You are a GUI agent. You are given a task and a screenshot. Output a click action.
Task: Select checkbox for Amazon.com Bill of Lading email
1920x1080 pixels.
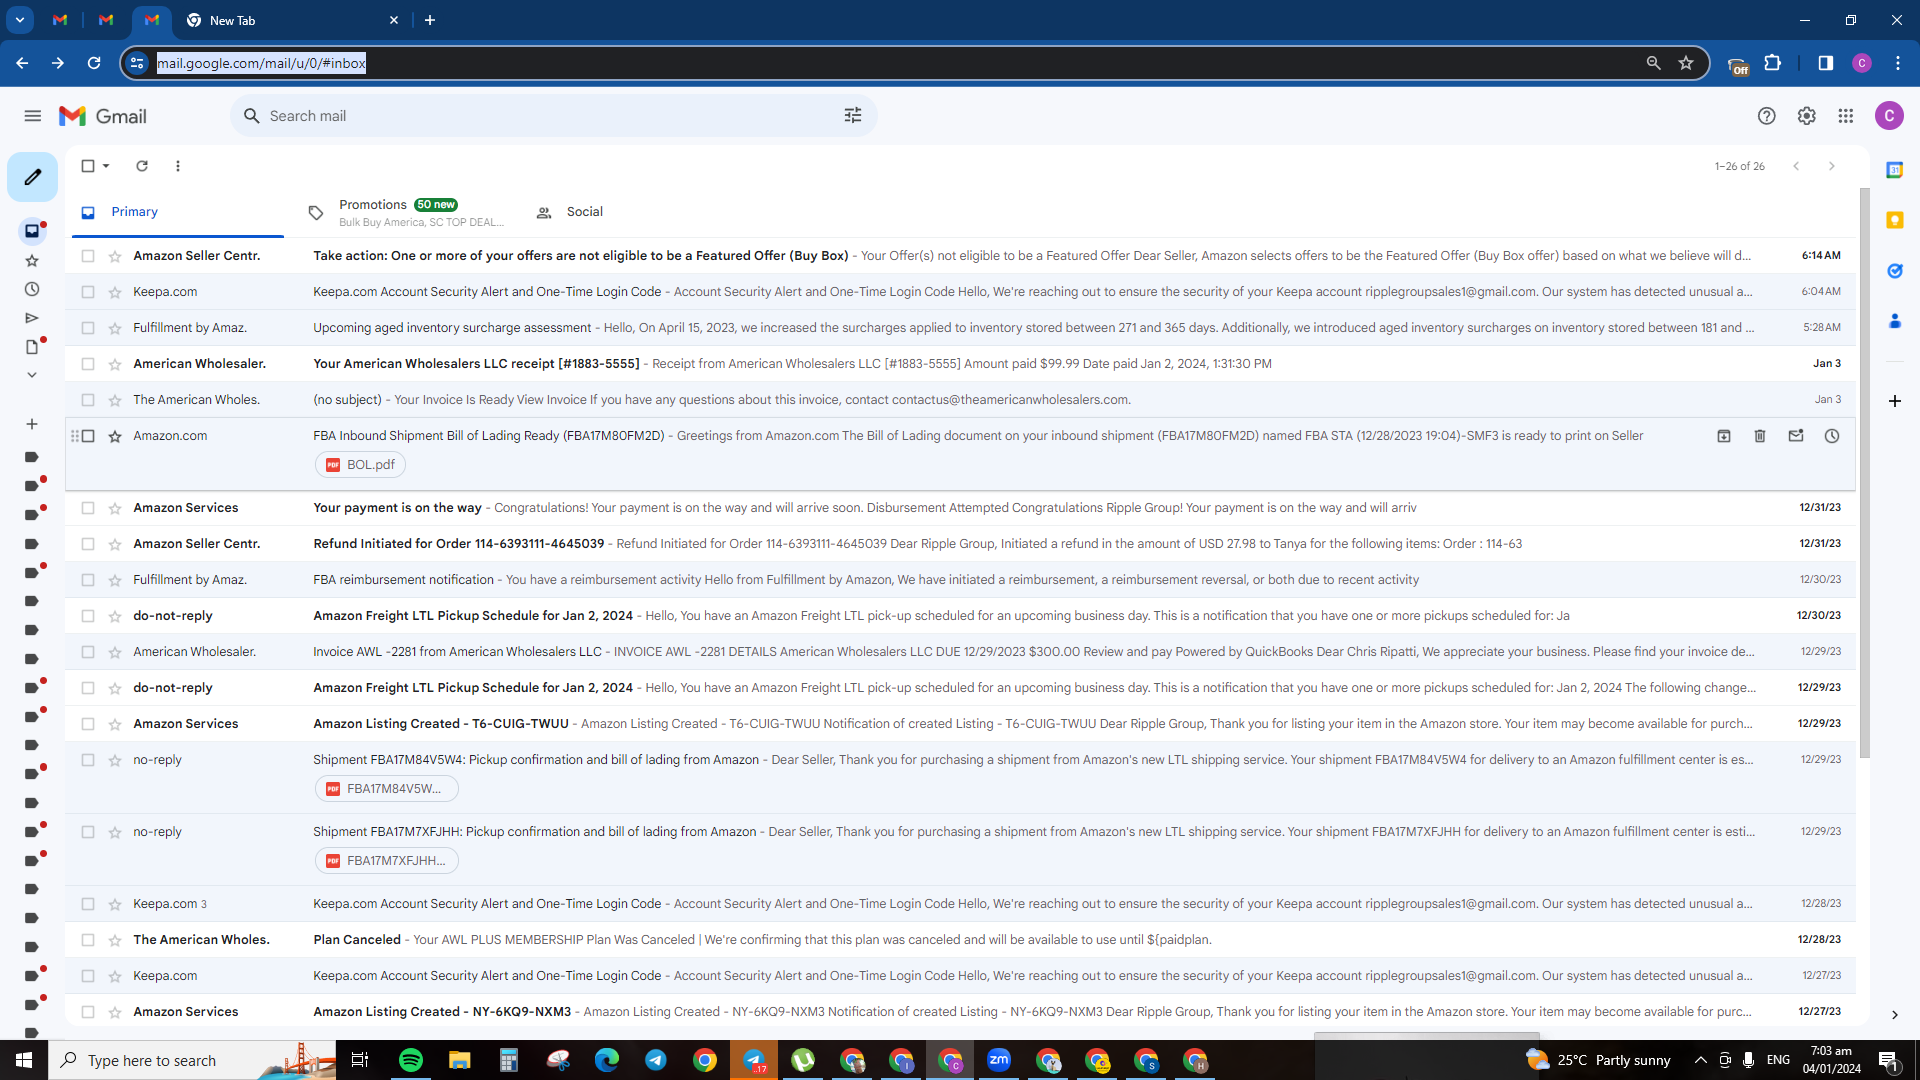[x=88, y=436]
